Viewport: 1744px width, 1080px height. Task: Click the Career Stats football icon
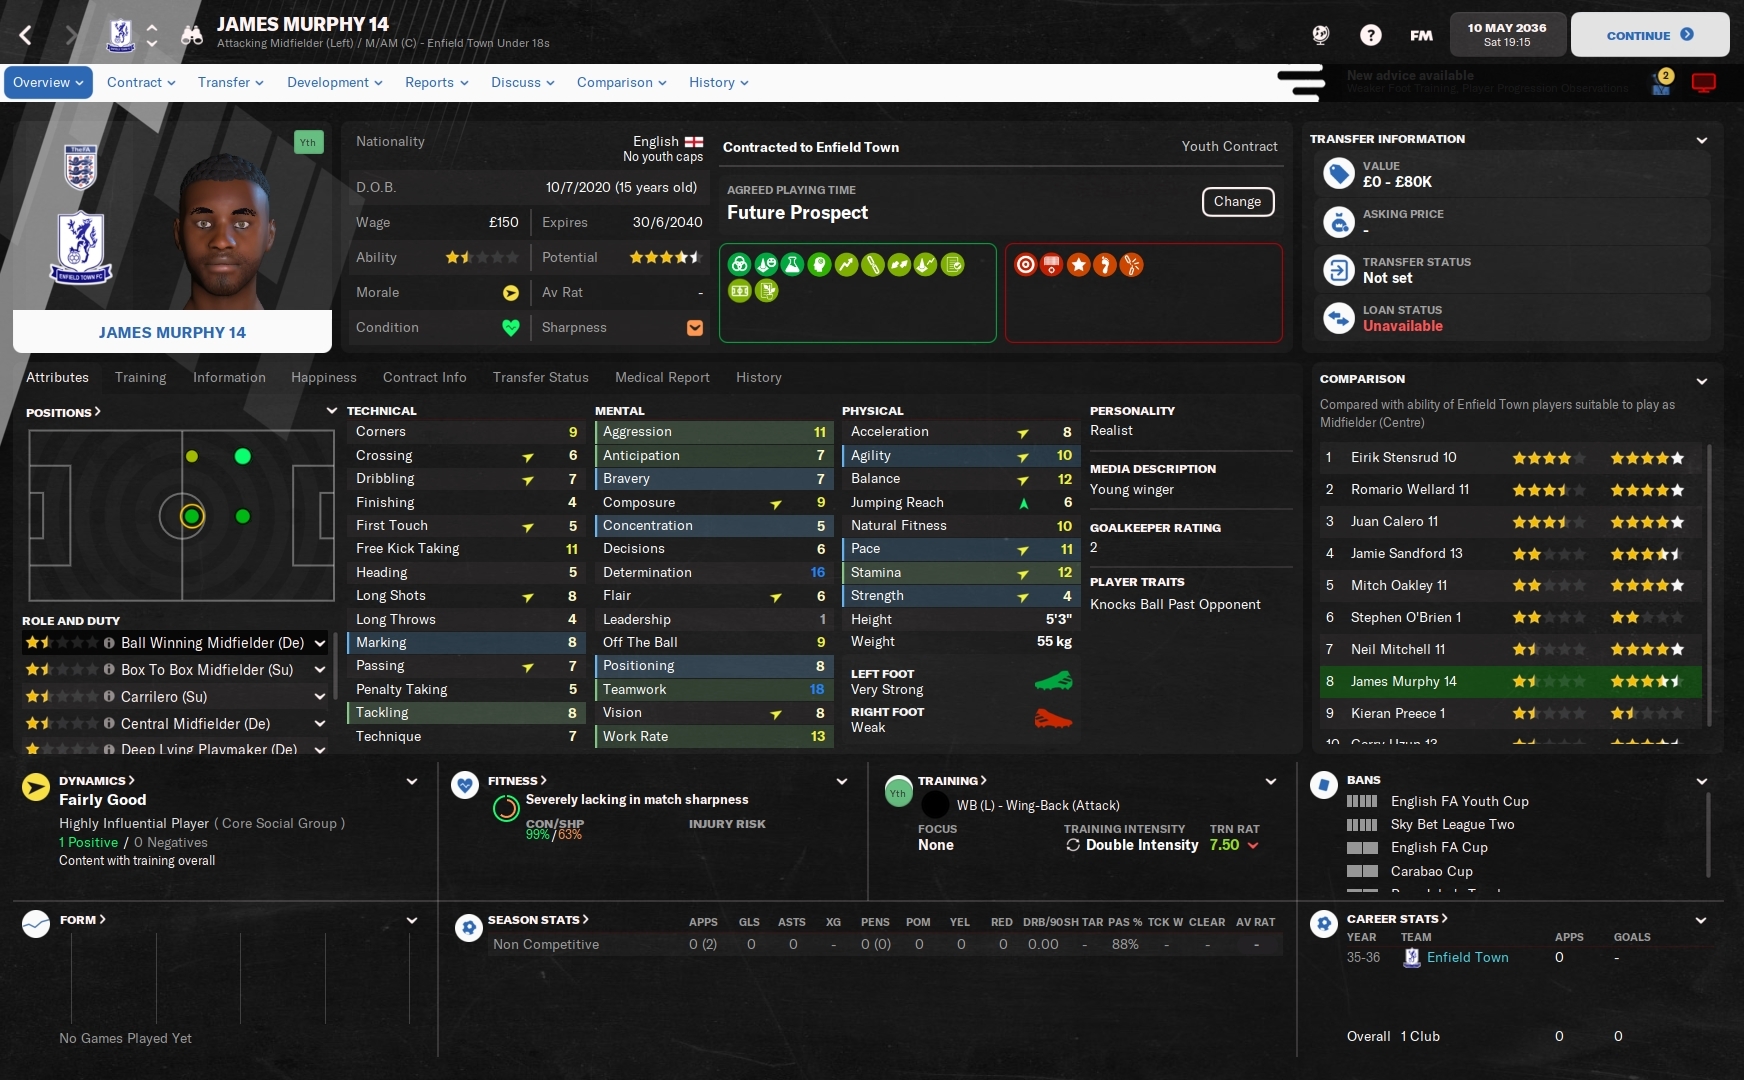[1324, 924]
